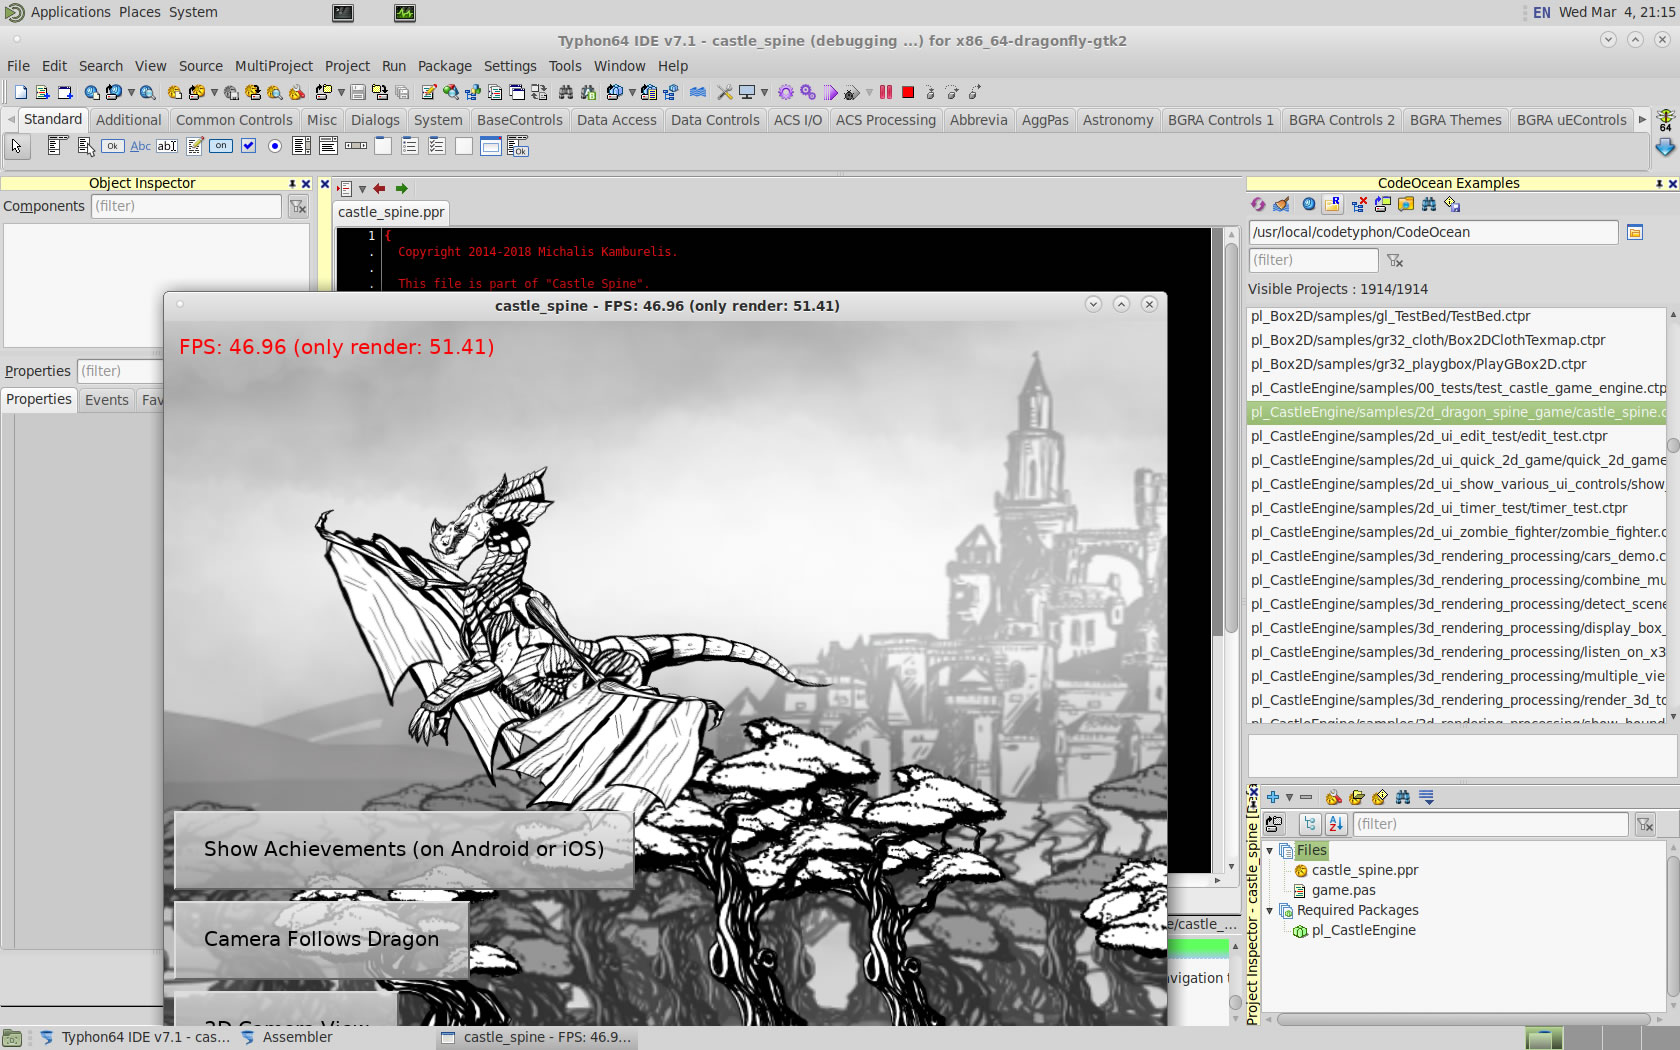Select pl_CastleEngine package in Project Inspector
The width and height of the screenshot is (1680, 1050).
(1363, 930)
